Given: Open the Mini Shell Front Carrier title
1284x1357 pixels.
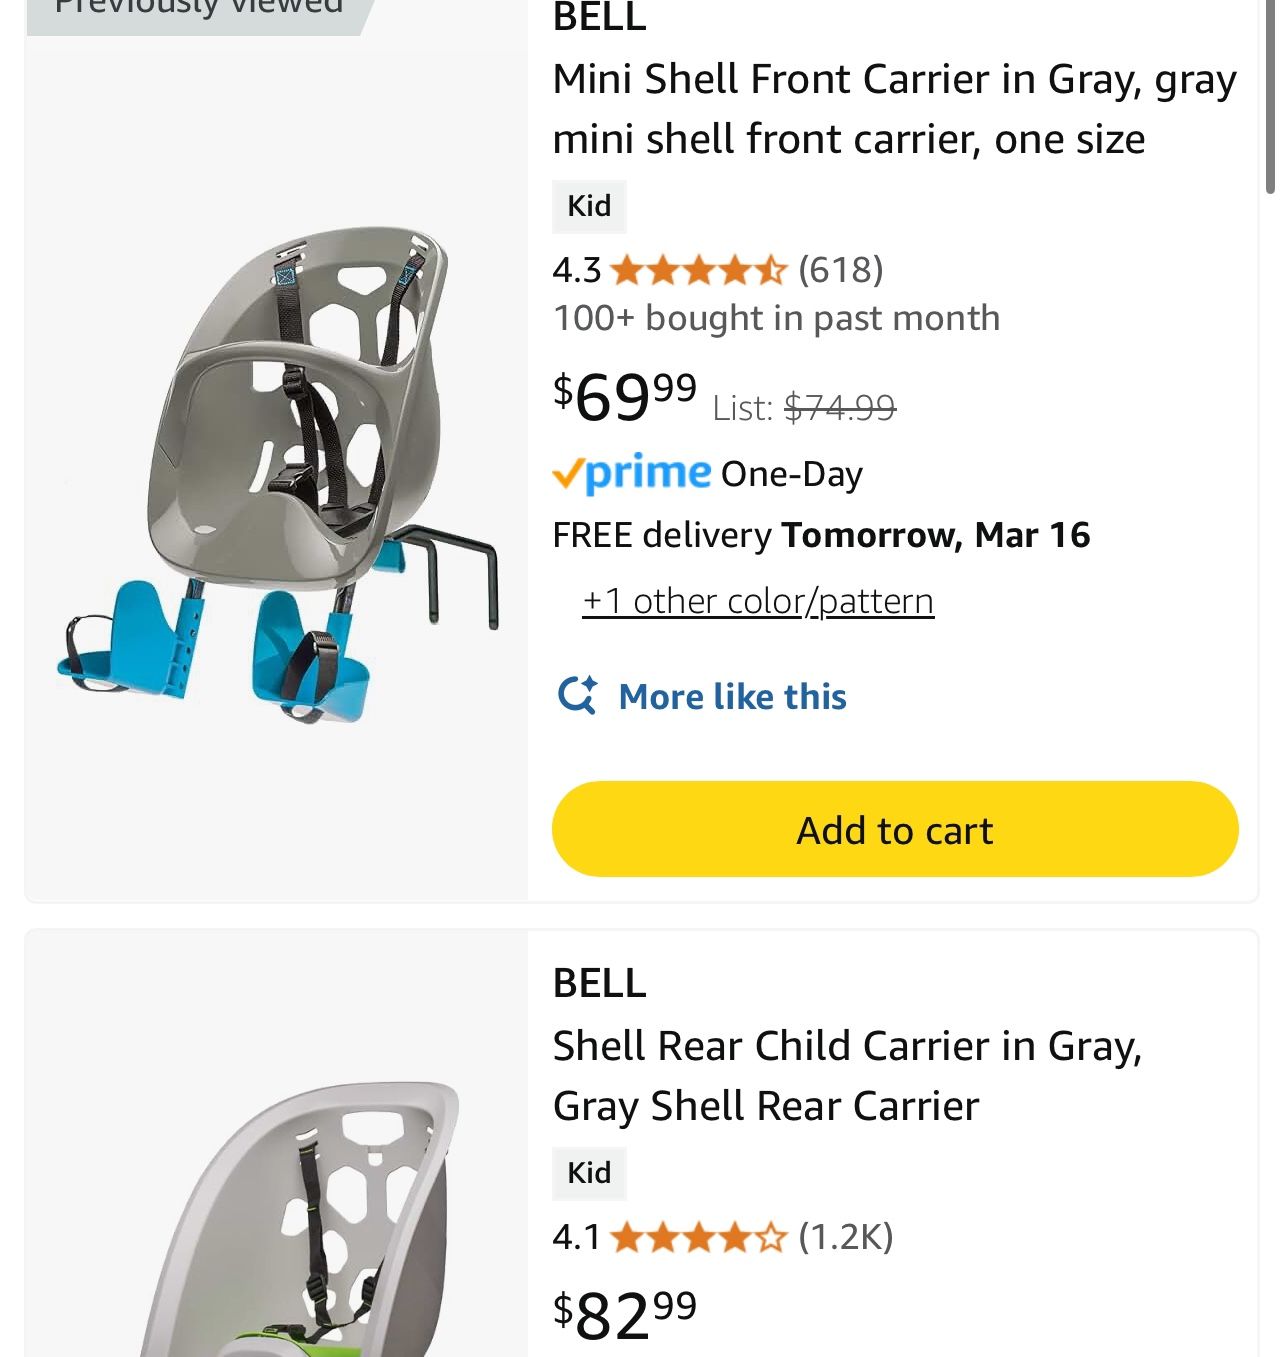Looking at the screenshot, I should coord(894,109).
